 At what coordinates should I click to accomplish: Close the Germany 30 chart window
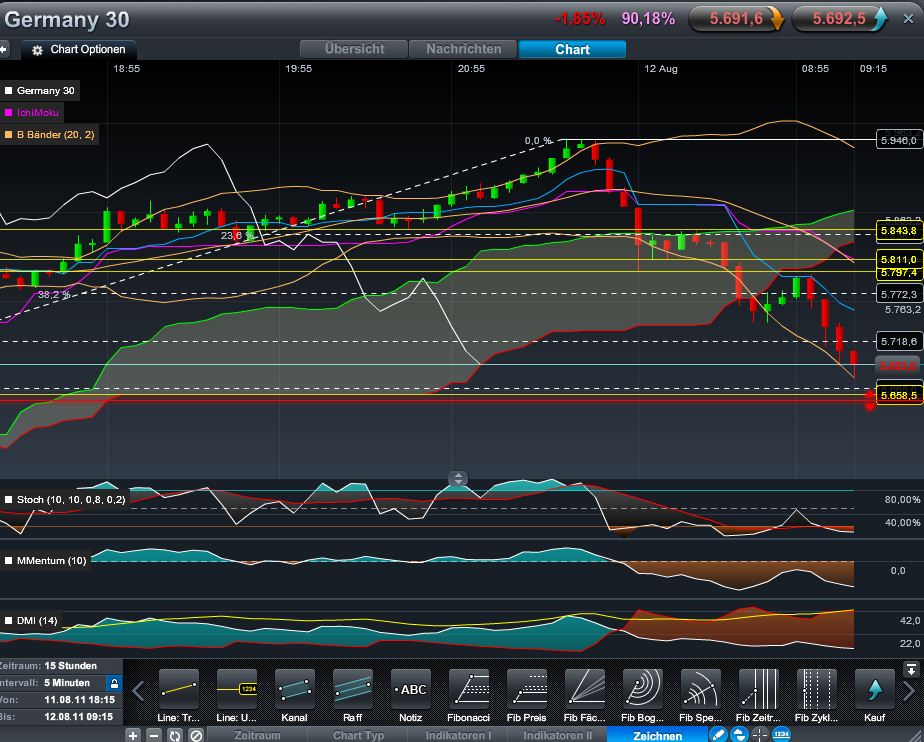[x=908, y=19]
